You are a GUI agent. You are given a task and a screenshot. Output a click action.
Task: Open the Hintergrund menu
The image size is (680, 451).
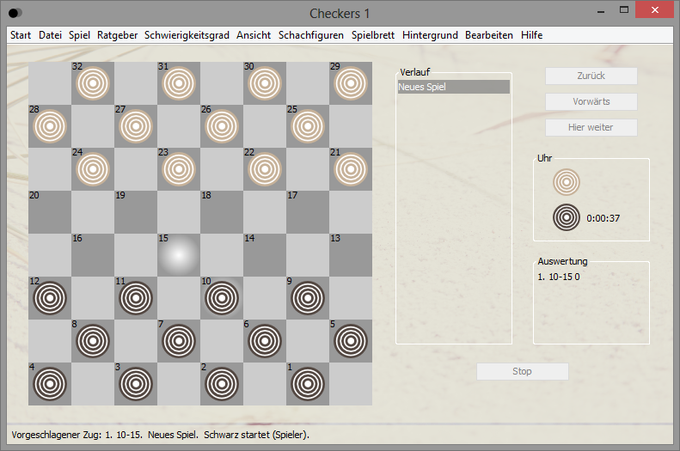(430, 35)
